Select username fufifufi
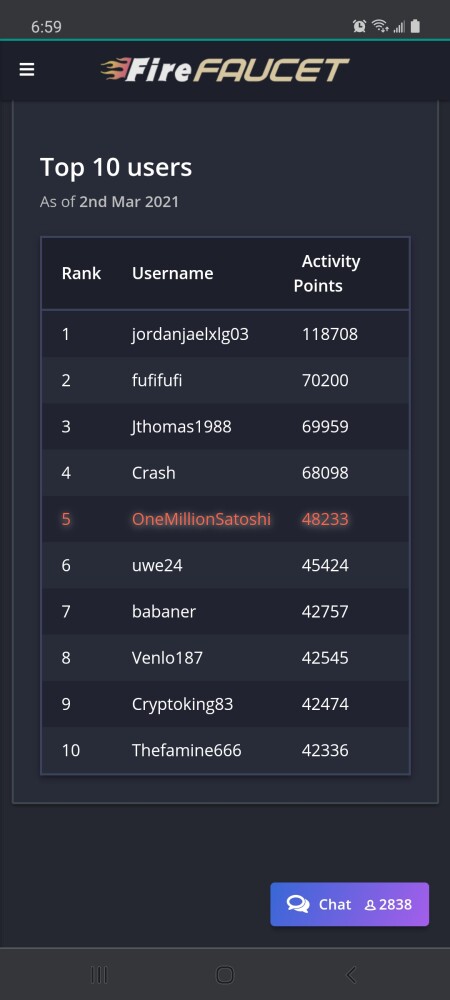Screen dimensions: 450x1000 point(157,380)
